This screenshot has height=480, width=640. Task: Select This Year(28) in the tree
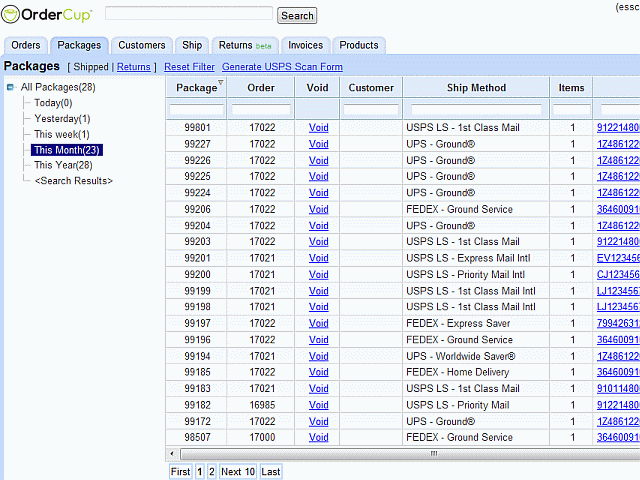(63, 165)
